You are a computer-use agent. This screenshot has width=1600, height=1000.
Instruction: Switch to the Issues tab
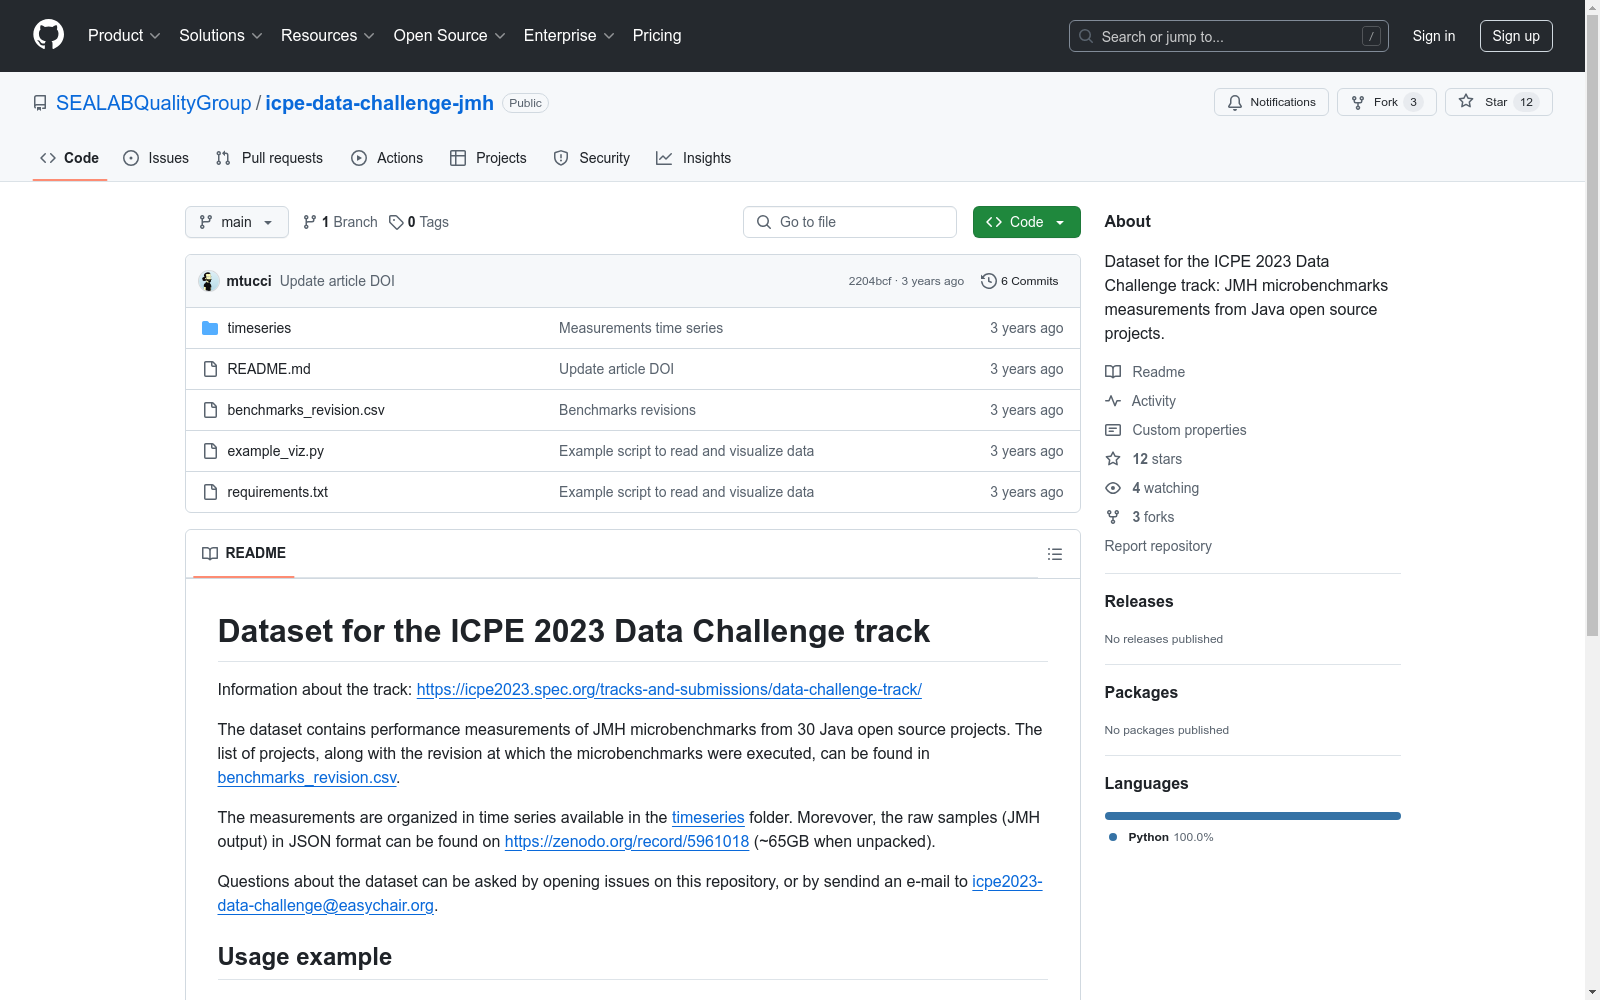(x=156, y=158)
